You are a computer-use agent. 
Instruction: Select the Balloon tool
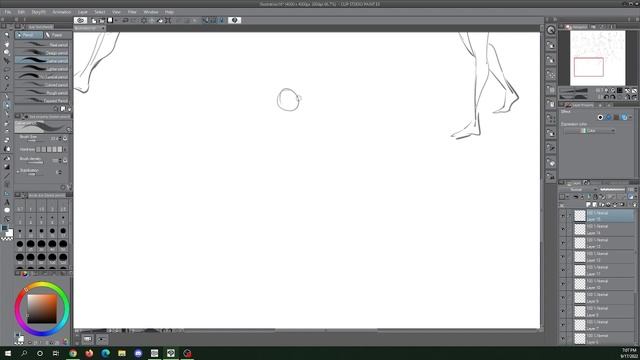pyautogui.click(x=7, y=210)
